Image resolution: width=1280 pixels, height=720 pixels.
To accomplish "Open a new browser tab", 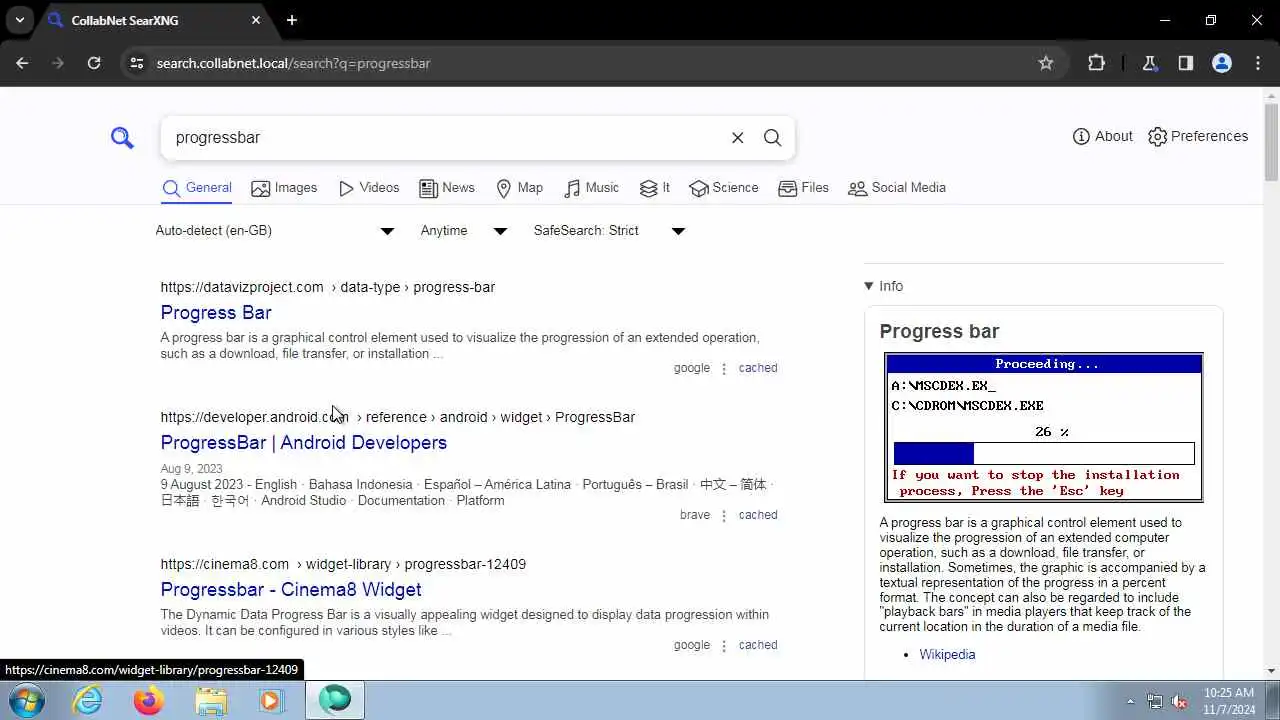I will tap(292, 20).
